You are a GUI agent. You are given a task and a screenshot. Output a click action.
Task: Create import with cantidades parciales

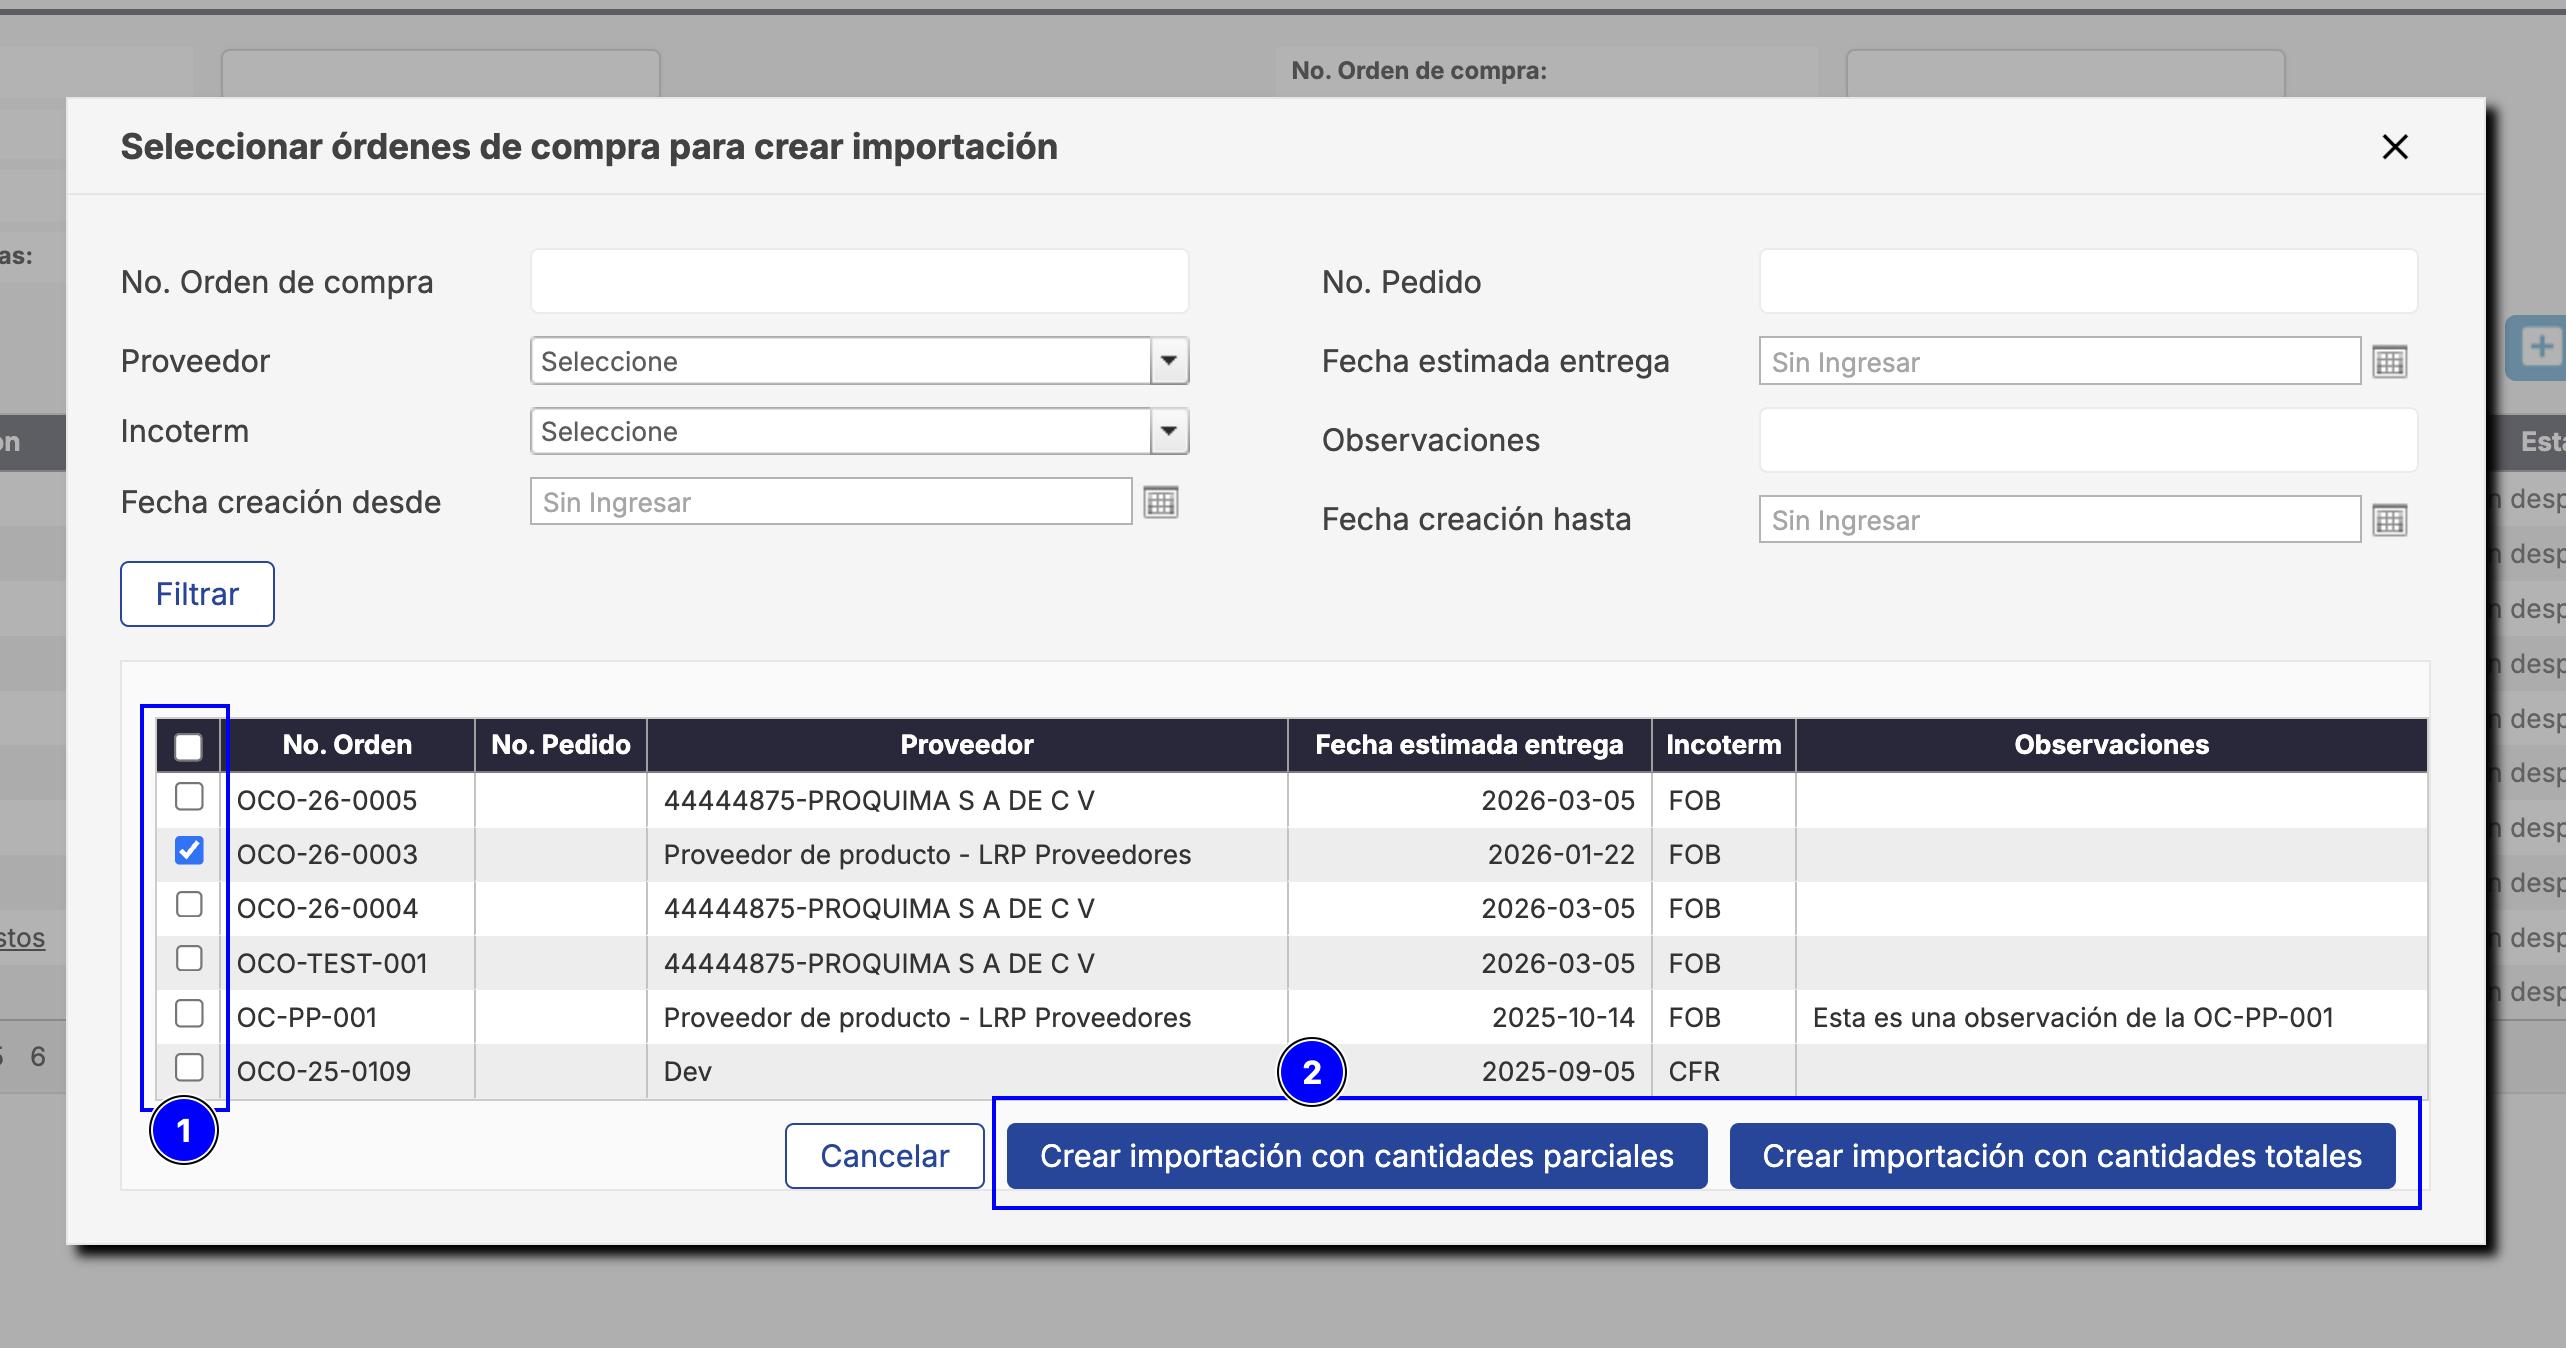[1356, 1156]
